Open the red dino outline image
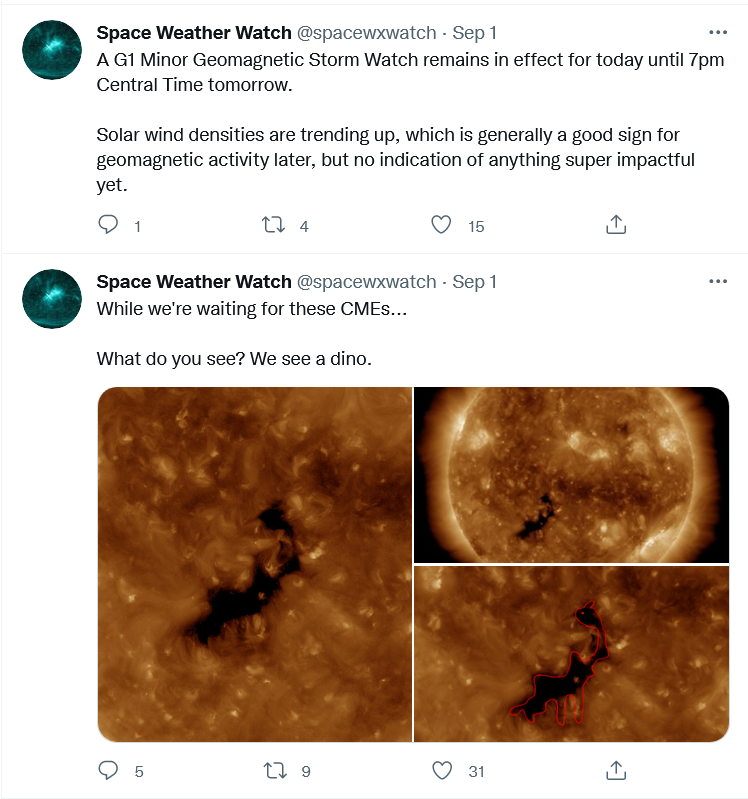Image resolution: width=748 pixels, height=799 pixels. (x=571, y=654)
